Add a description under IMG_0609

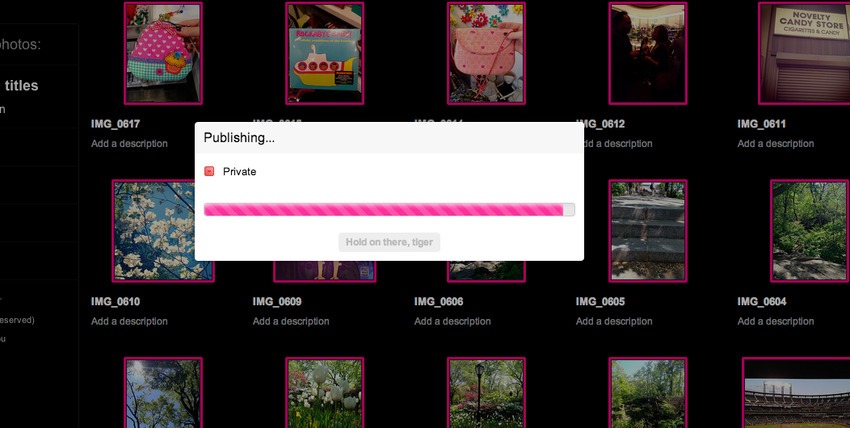[291, 321]
